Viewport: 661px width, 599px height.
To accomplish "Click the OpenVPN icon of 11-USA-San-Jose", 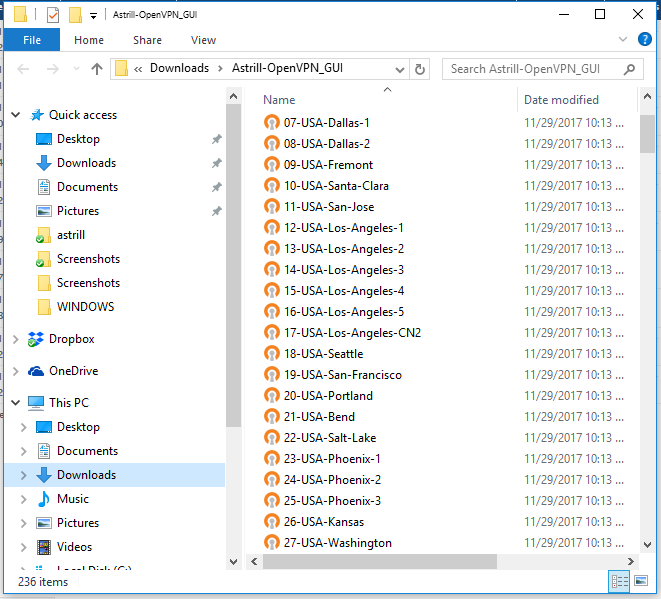I will [x=272, y=207].
